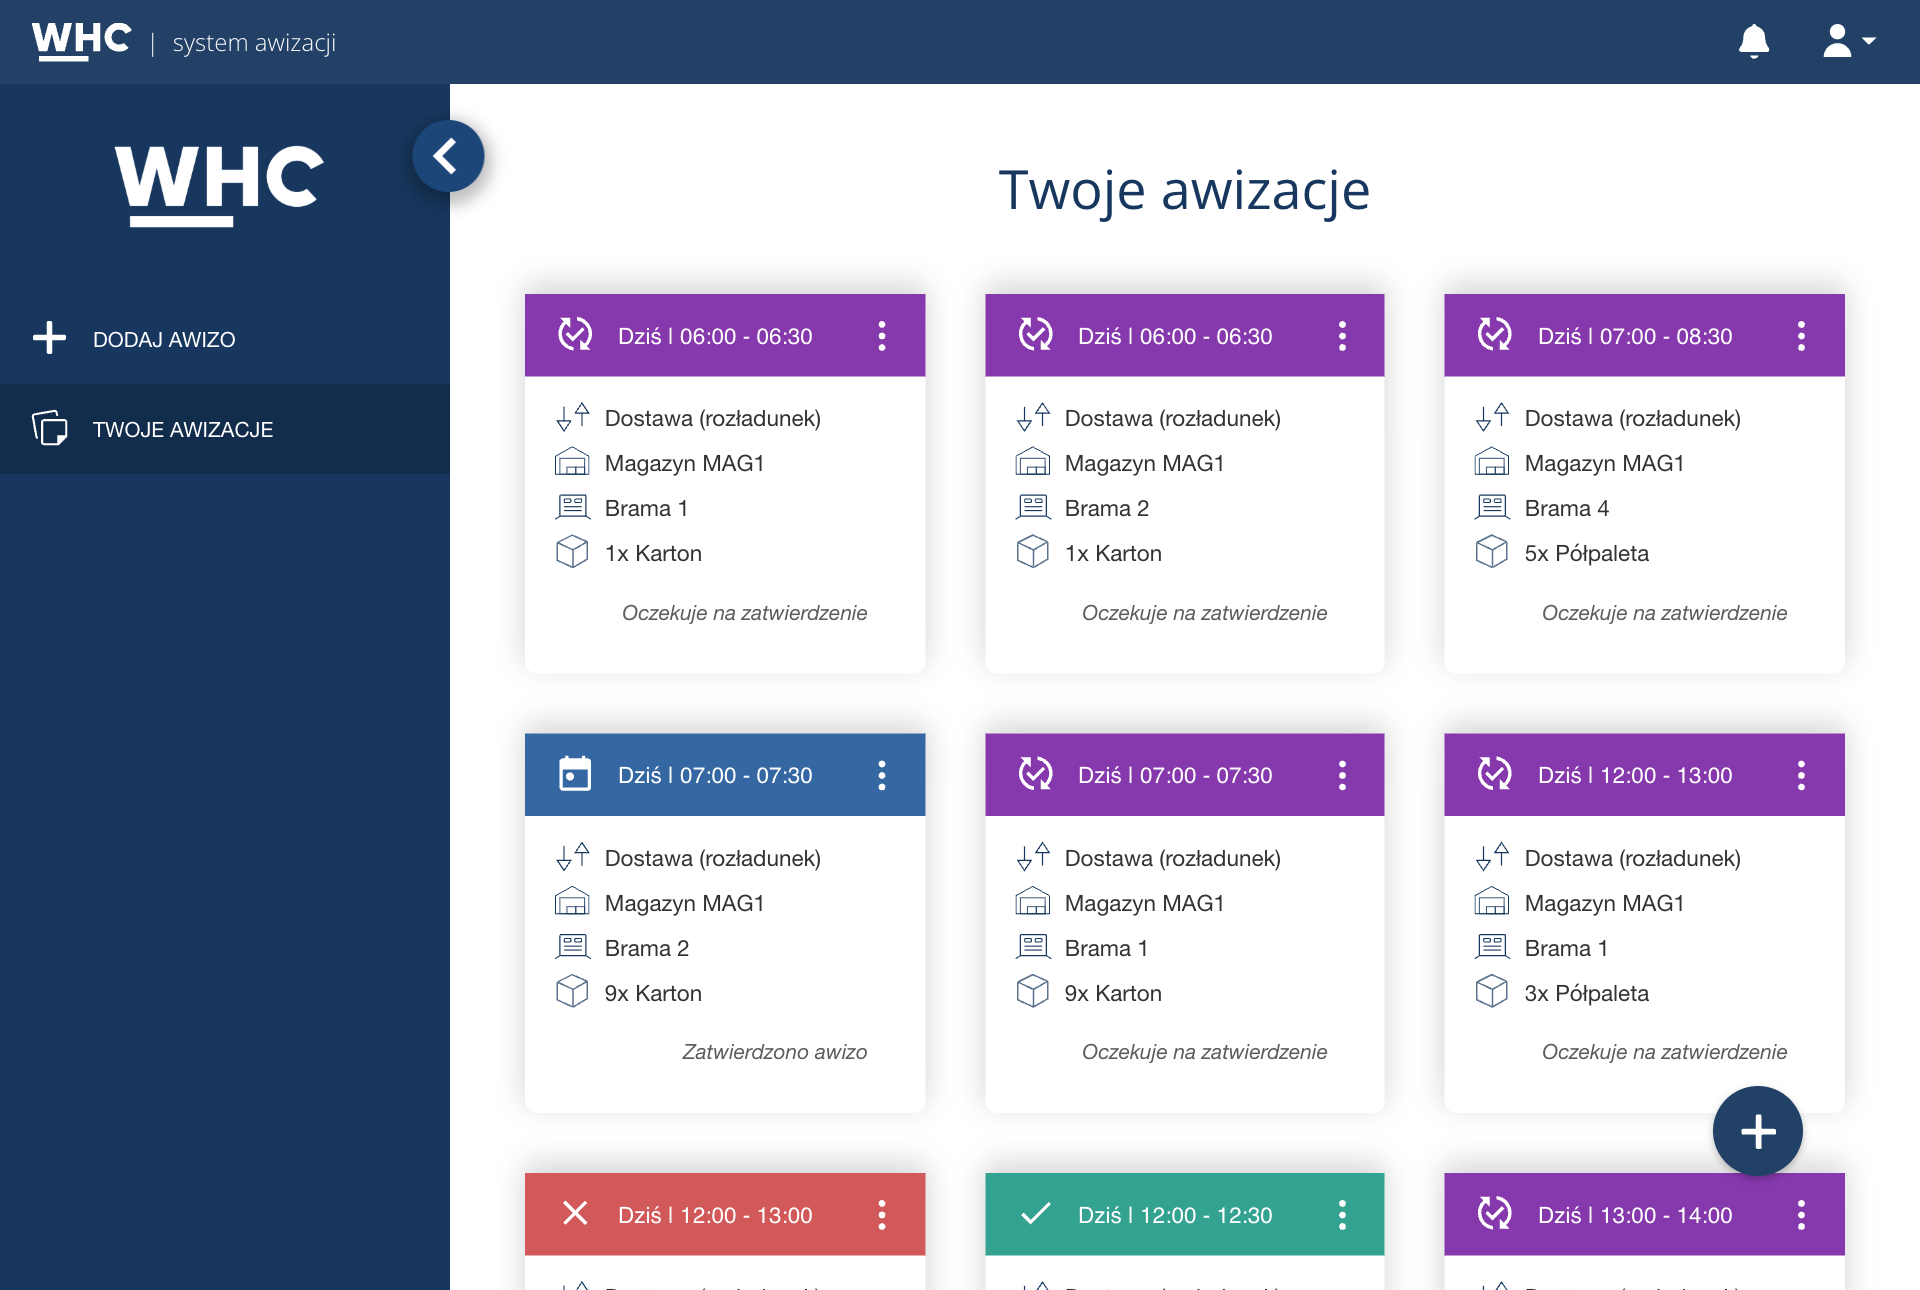Click the WHC logo in the top bar
This screenshot has width=1920, height=1290.
[x=81, y=41]
